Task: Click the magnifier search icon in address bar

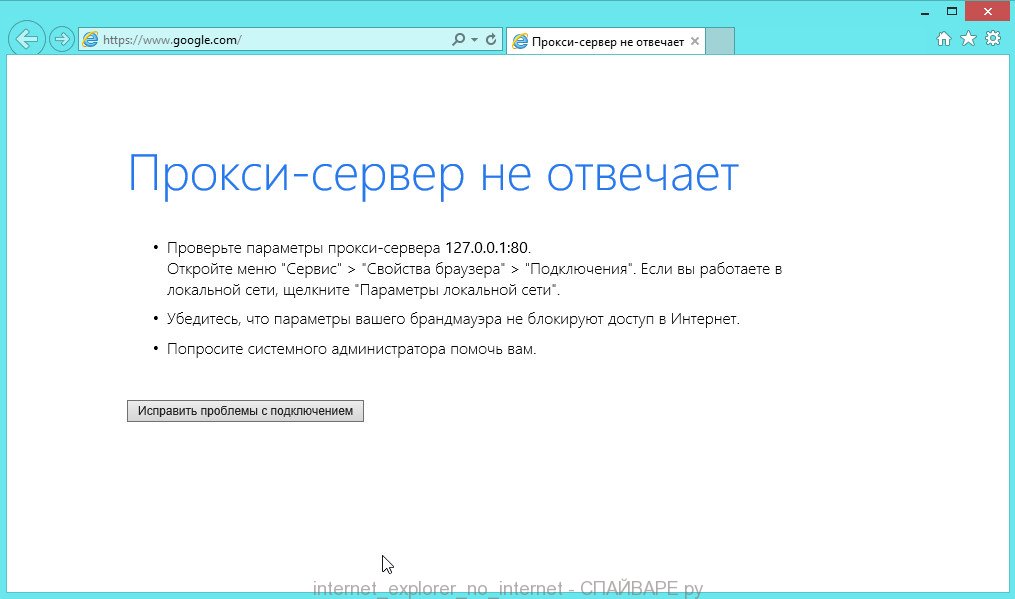Action: pyautogui.click(x=458, y=40)
